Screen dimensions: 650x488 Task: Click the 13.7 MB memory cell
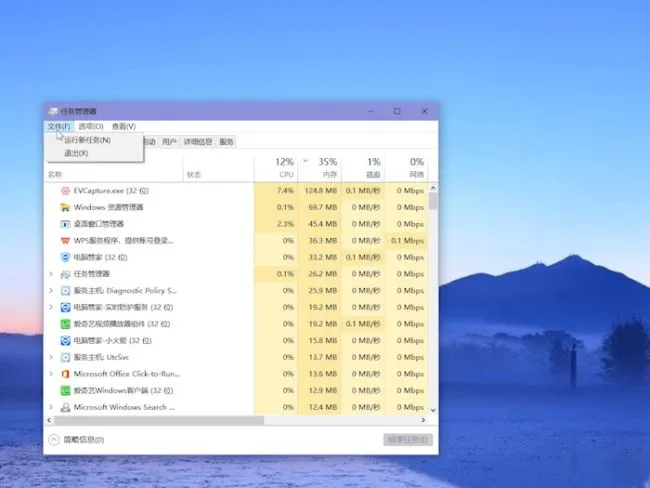click(320, 357)
